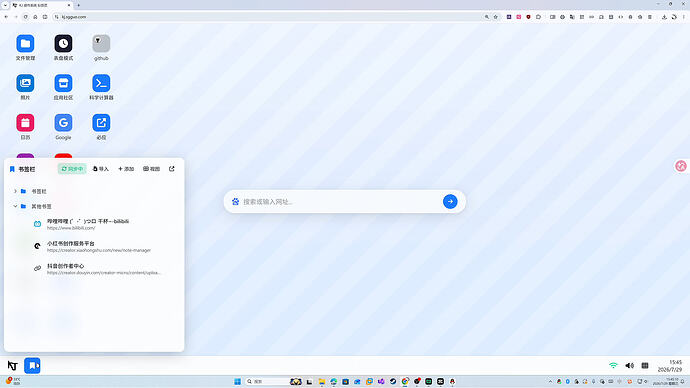
Task: Open the Windows Start button
Action: (x=238, y=381)
